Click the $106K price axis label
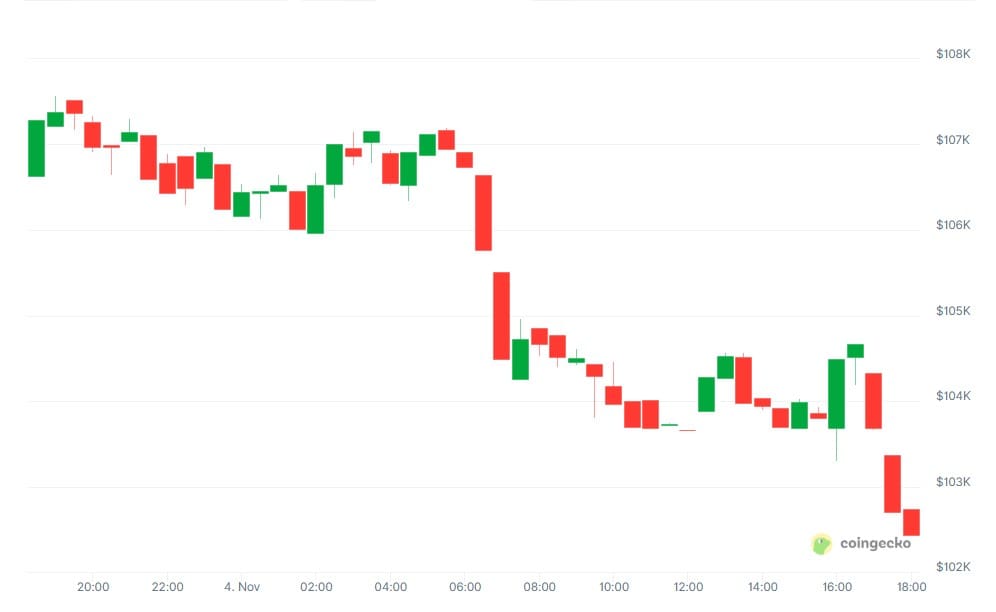The image size is (996, 612). point(953,225)
